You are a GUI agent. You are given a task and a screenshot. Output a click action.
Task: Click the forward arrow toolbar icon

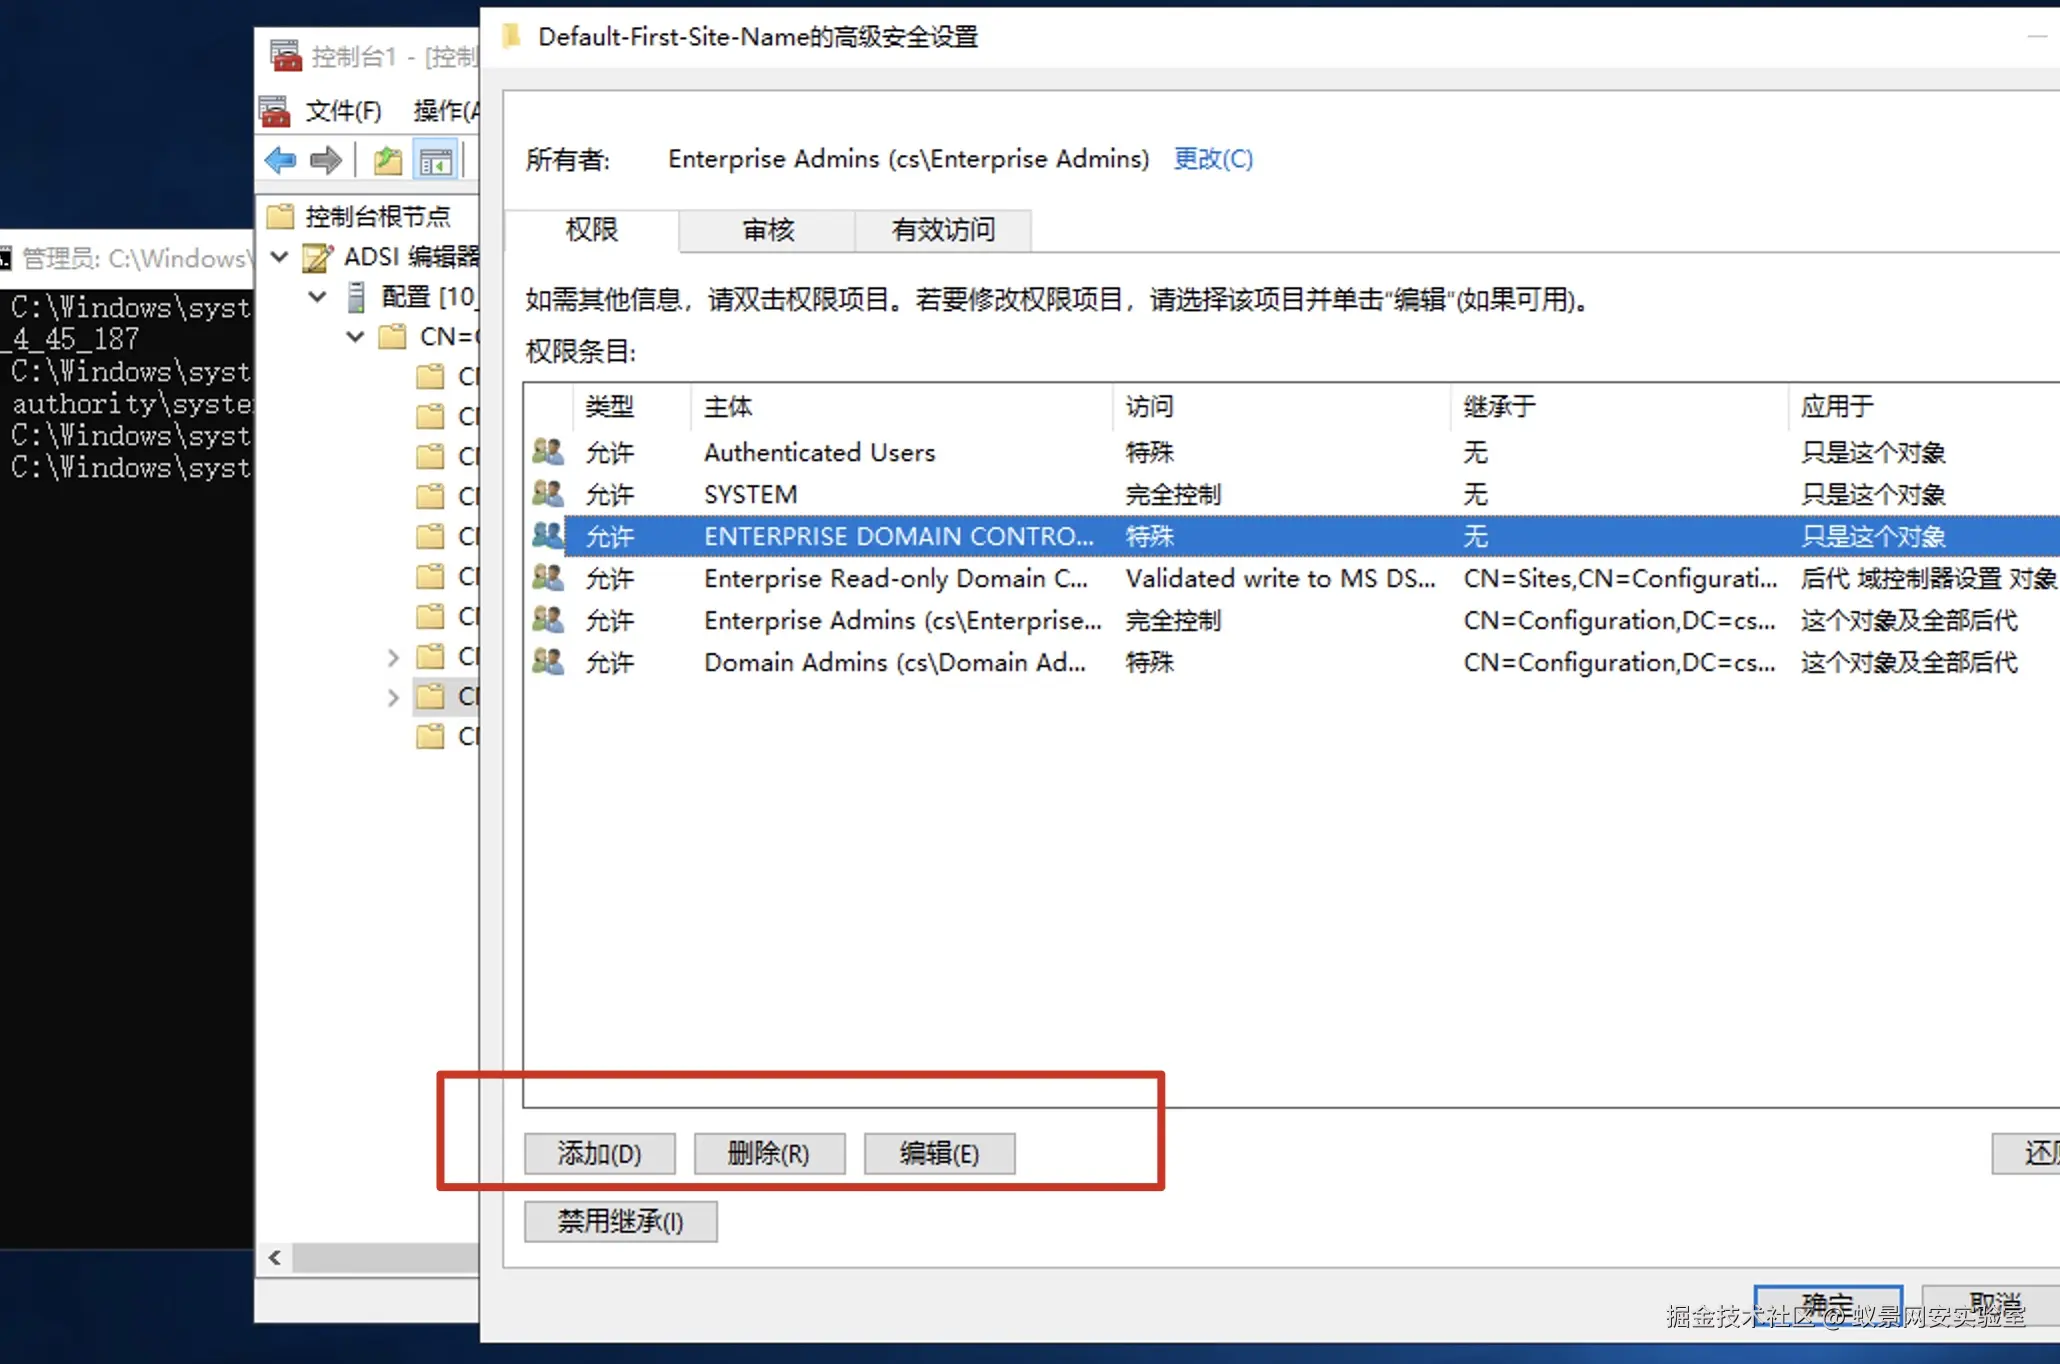[326, 160]
